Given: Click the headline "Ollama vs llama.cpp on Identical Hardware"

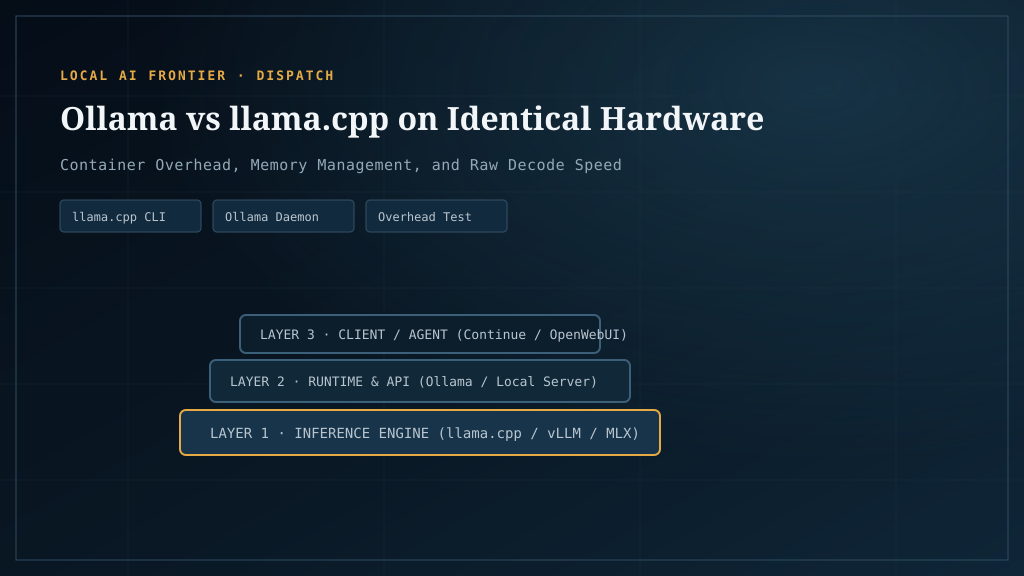Looking at the screenshot, I should pyautogui.click(x=412, y=119).
